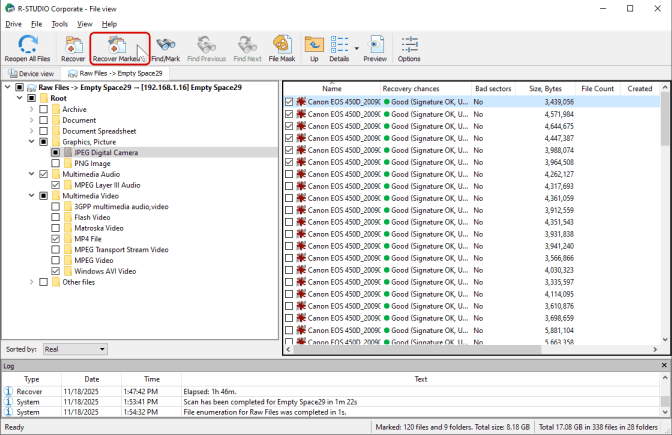Open the Preview tool
This screenshot has height=435, width=672.
pos(375,48)
